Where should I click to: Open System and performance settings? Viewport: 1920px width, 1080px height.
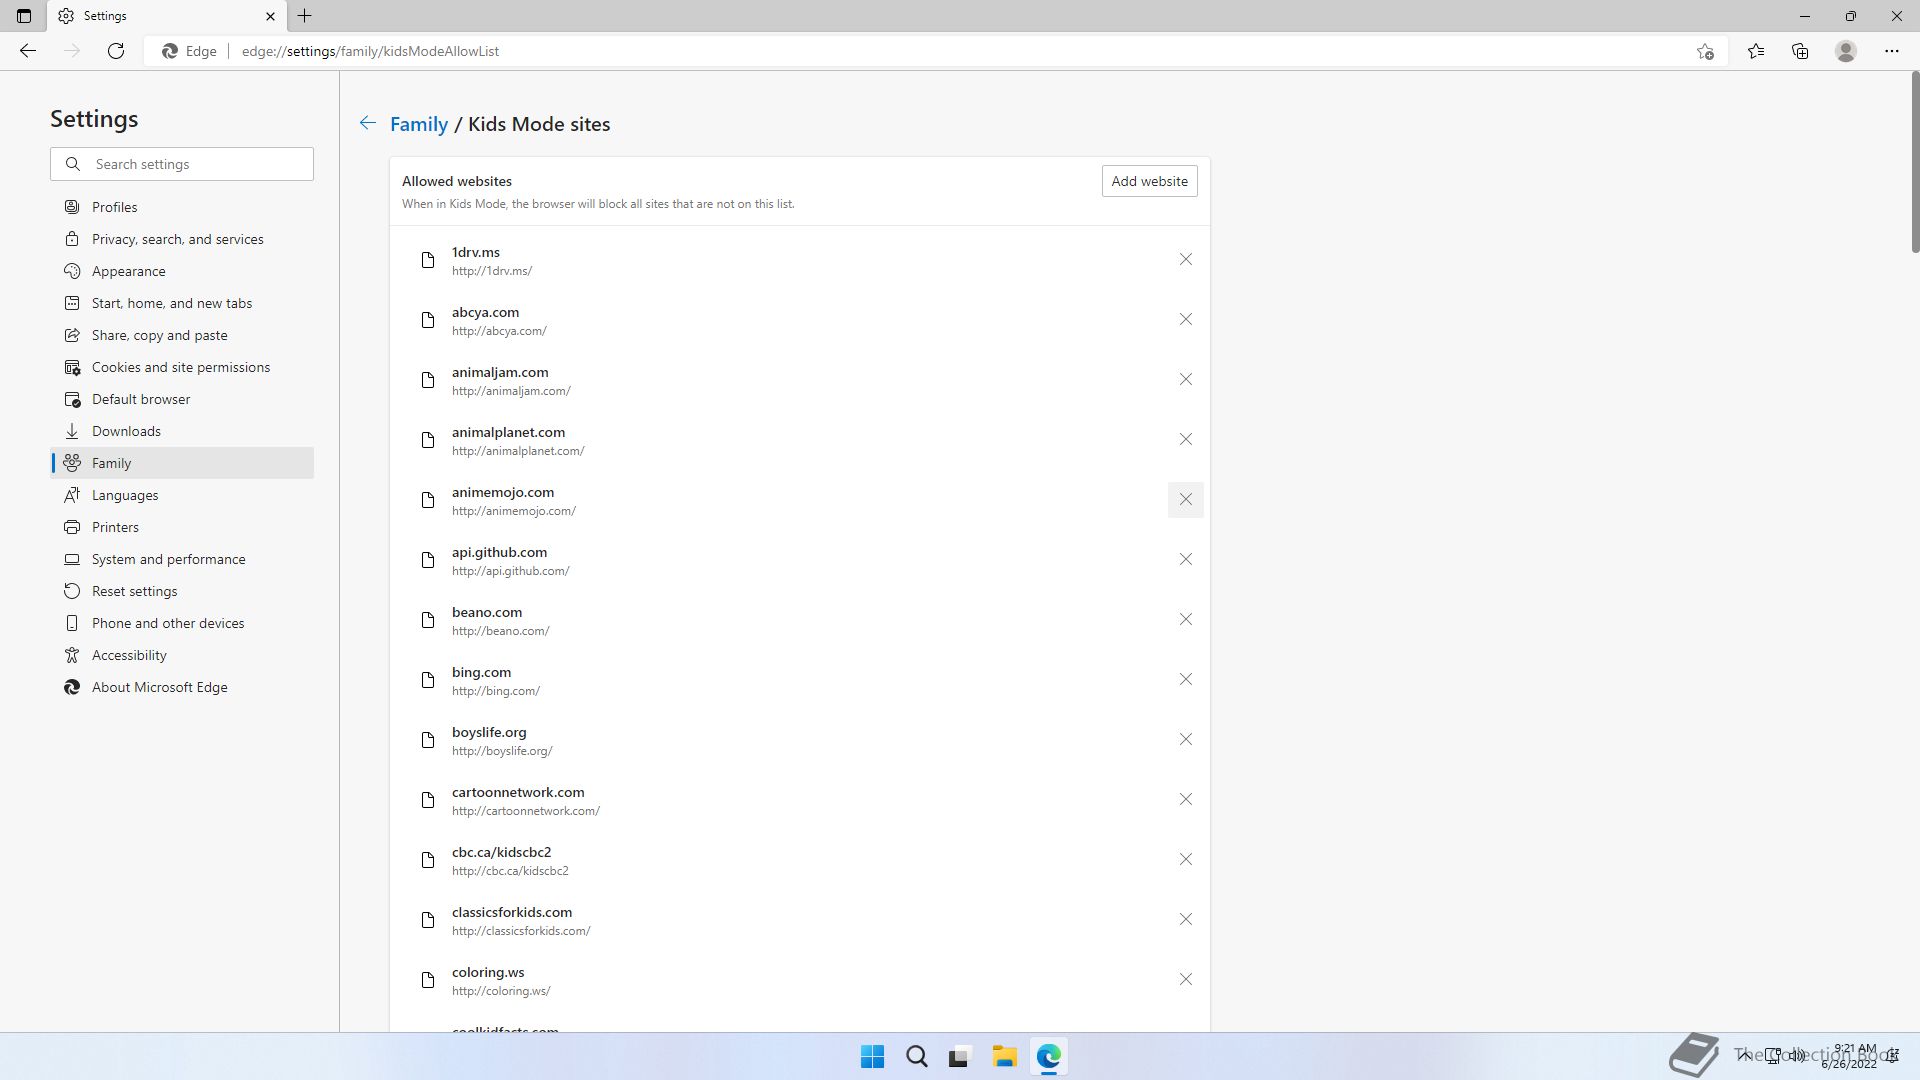[182, 559]
